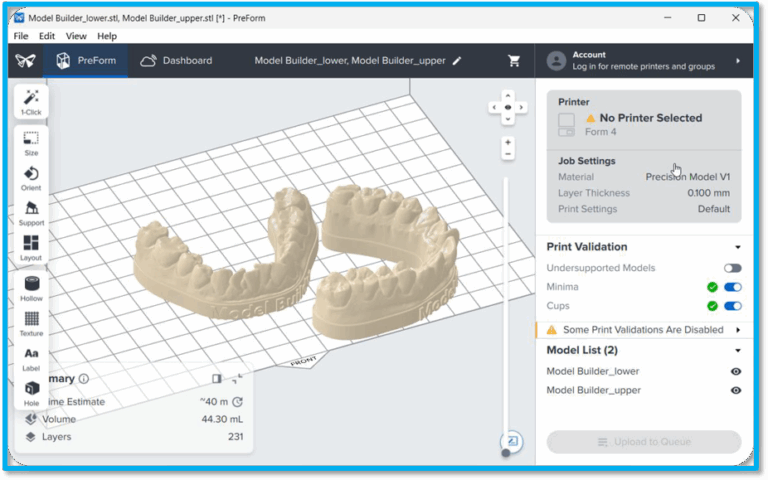The width and height of the screenshot is (768, 480).
Task: Click No Printer Selected to choose printer
Action: click(650, 118)
